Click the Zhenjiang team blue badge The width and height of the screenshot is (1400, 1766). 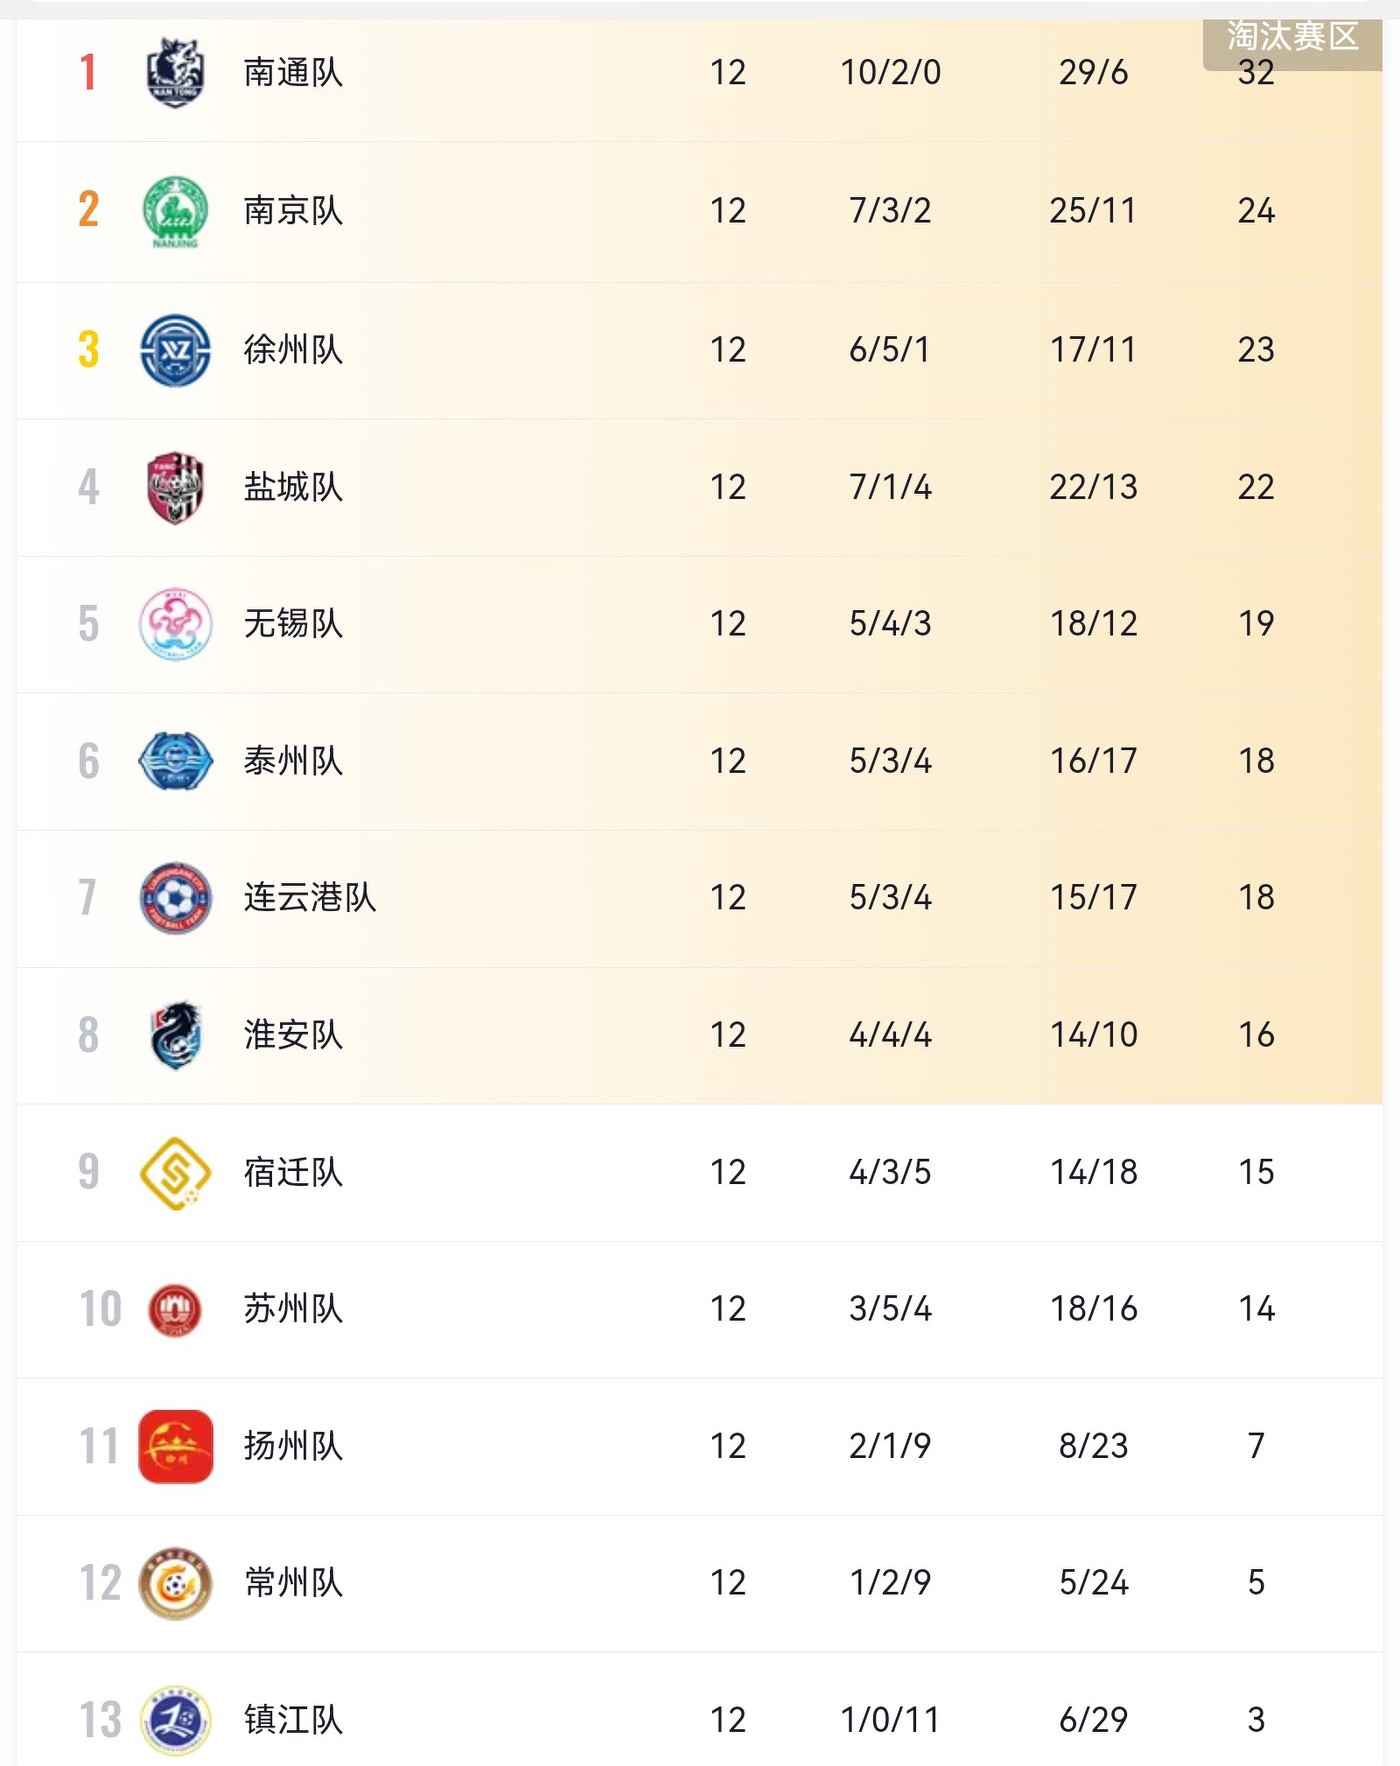(x=175, y=1720)
